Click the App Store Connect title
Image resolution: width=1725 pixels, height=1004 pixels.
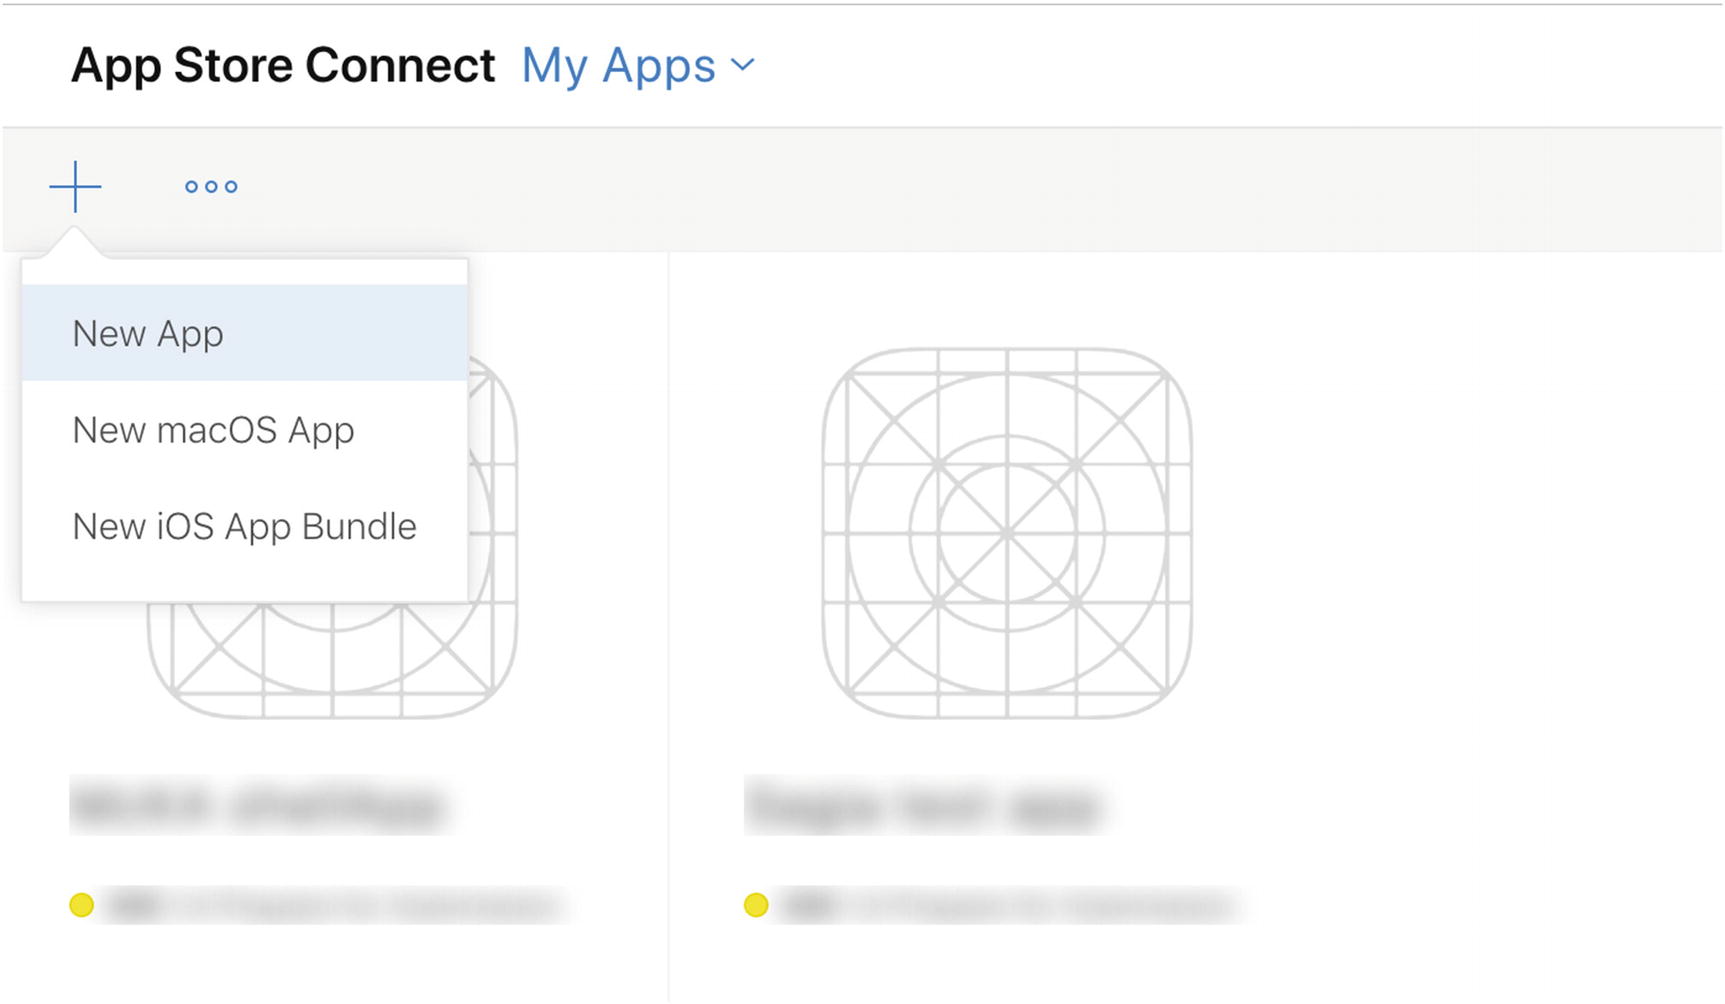point(283,66)
